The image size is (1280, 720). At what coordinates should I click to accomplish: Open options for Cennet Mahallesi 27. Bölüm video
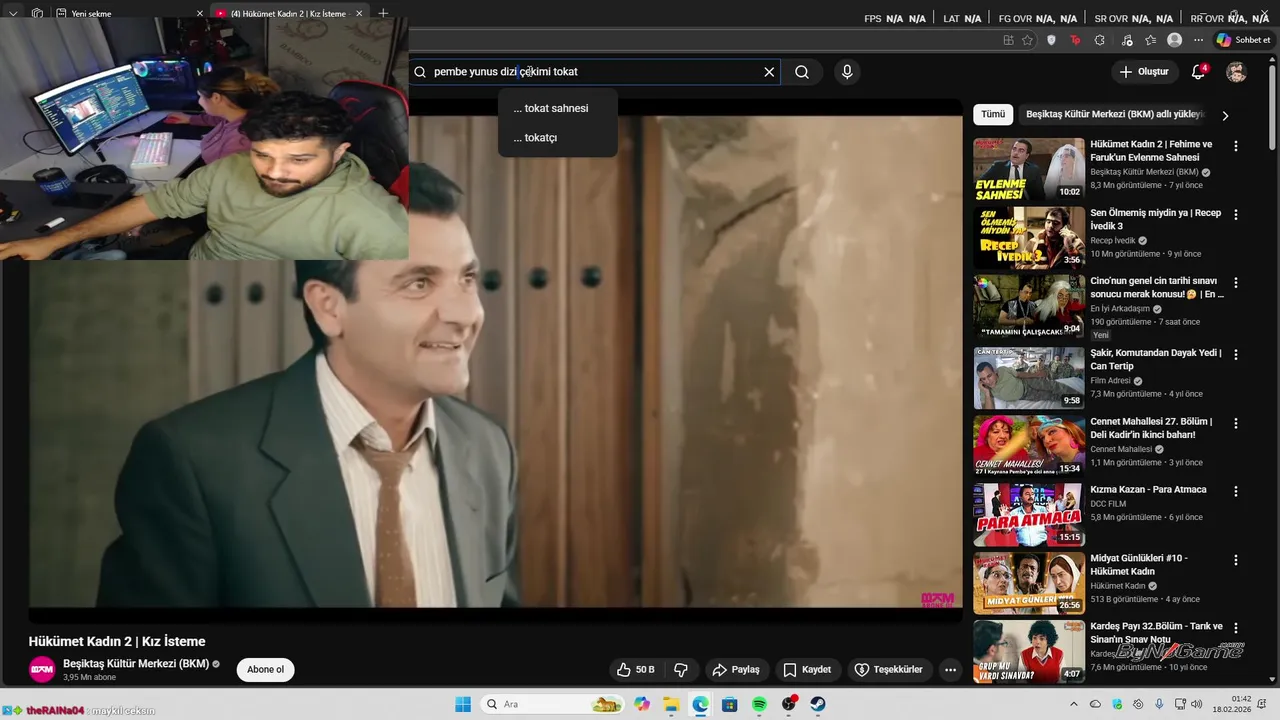(1236, 423)
